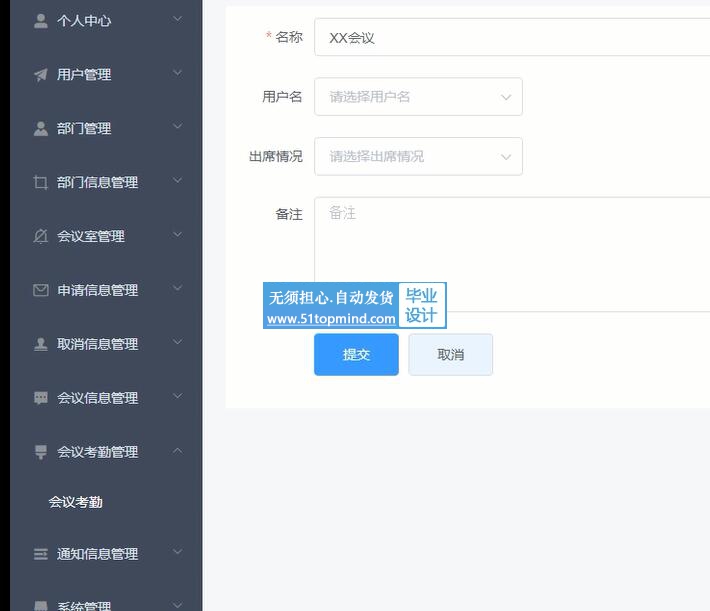The height and width of the screenshot is (611, 710).
Task: Focus the 名称 input with XX会议
Action: (512, 37)
